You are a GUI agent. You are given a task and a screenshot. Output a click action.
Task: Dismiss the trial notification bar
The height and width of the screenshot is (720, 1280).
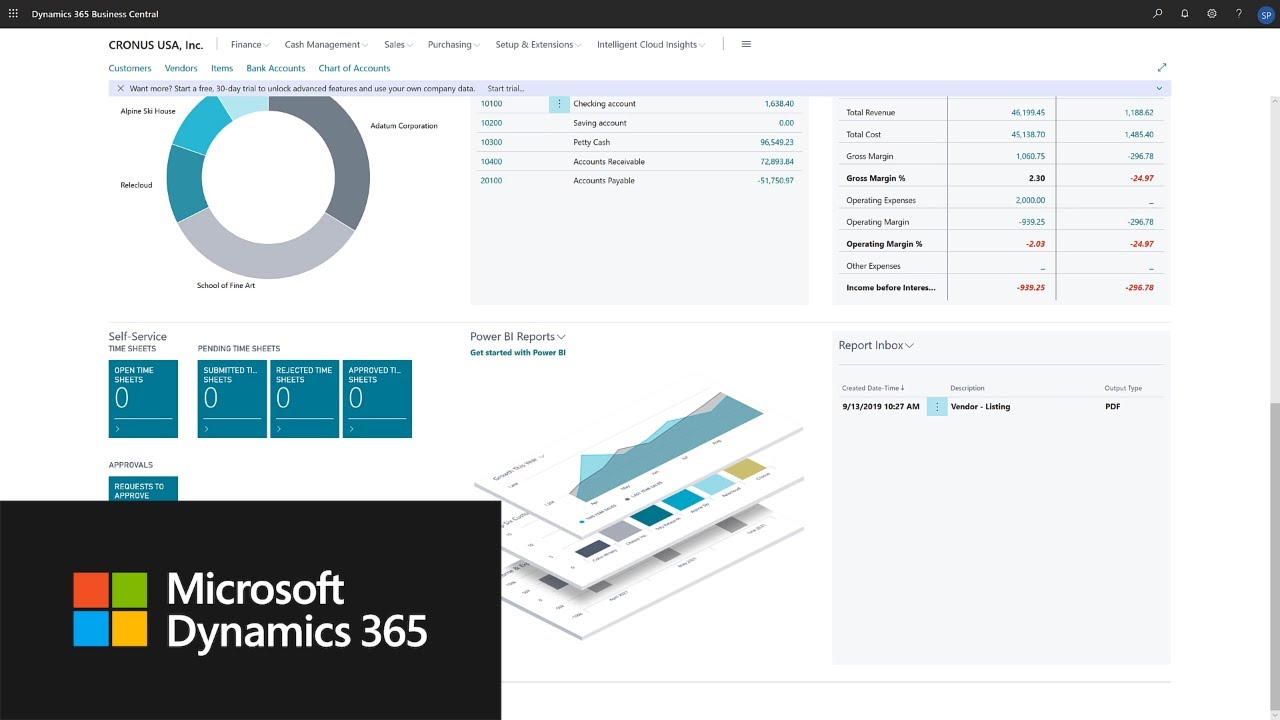[120, 88]
